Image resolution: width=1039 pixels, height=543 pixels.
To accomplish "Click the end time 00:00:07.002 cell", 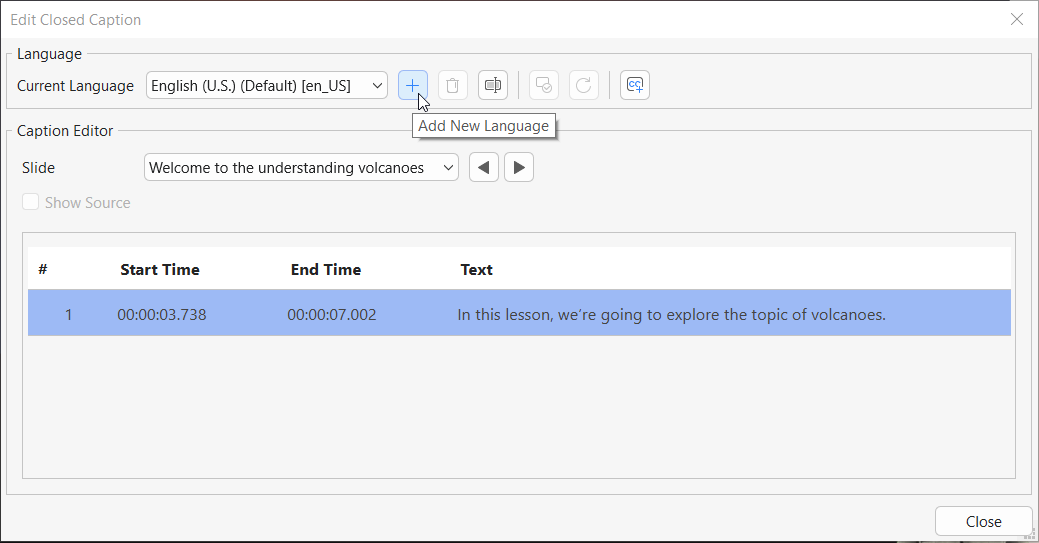I will [332, 315].
